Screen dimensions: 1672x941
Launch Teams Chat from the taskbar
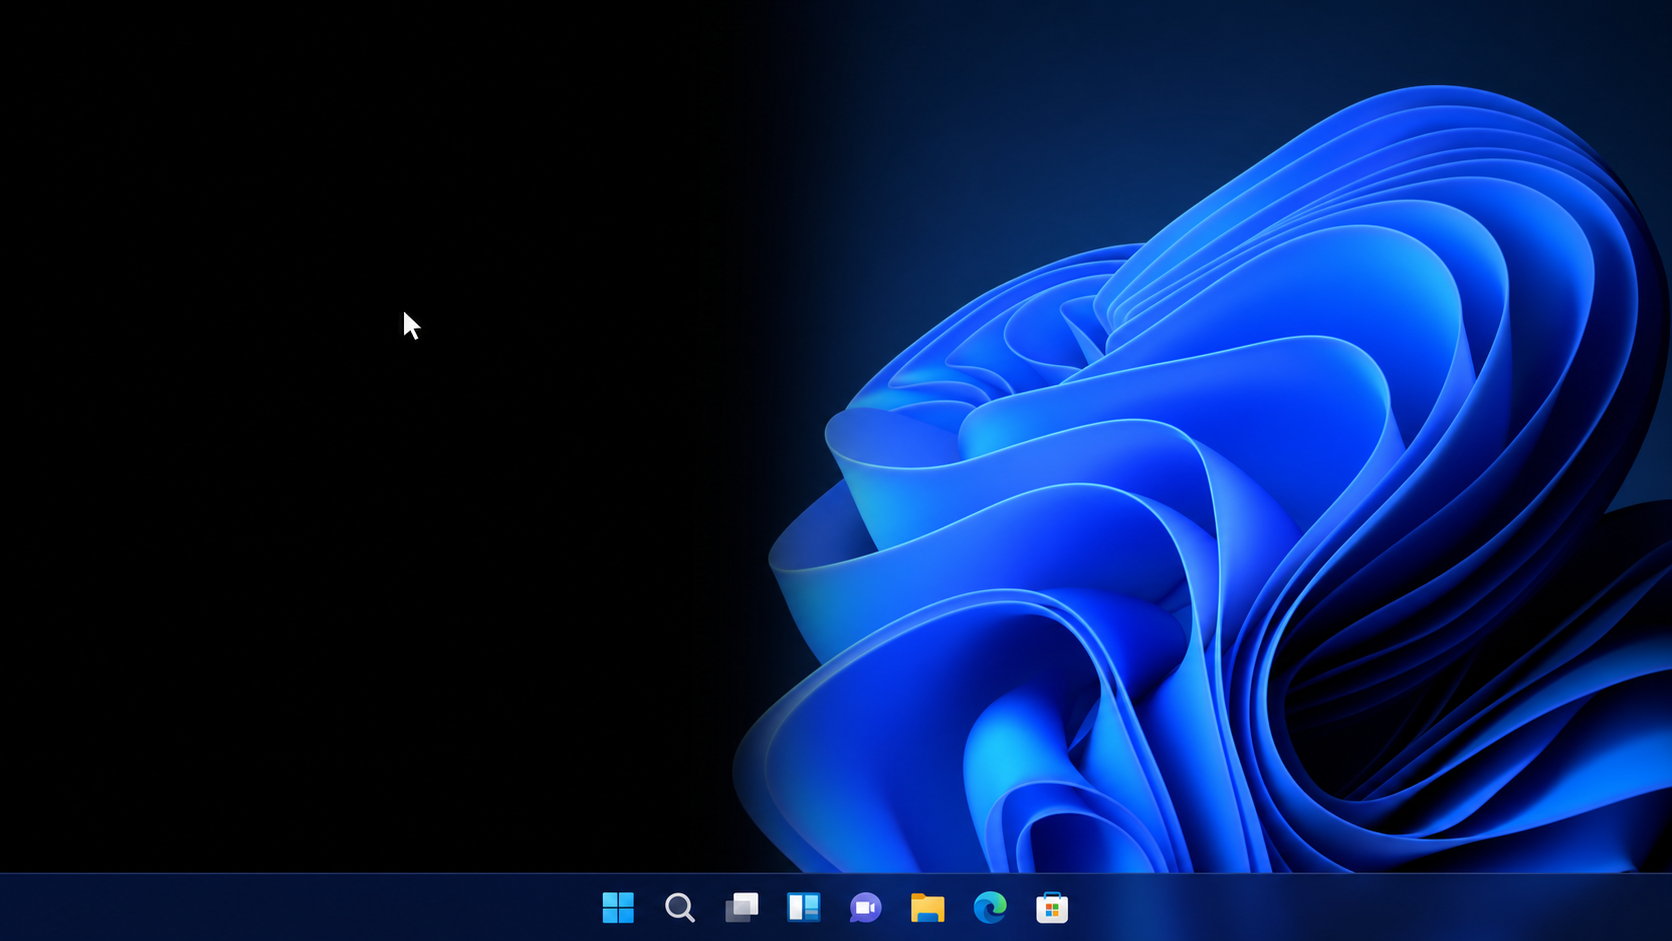[x=866, y=907]
